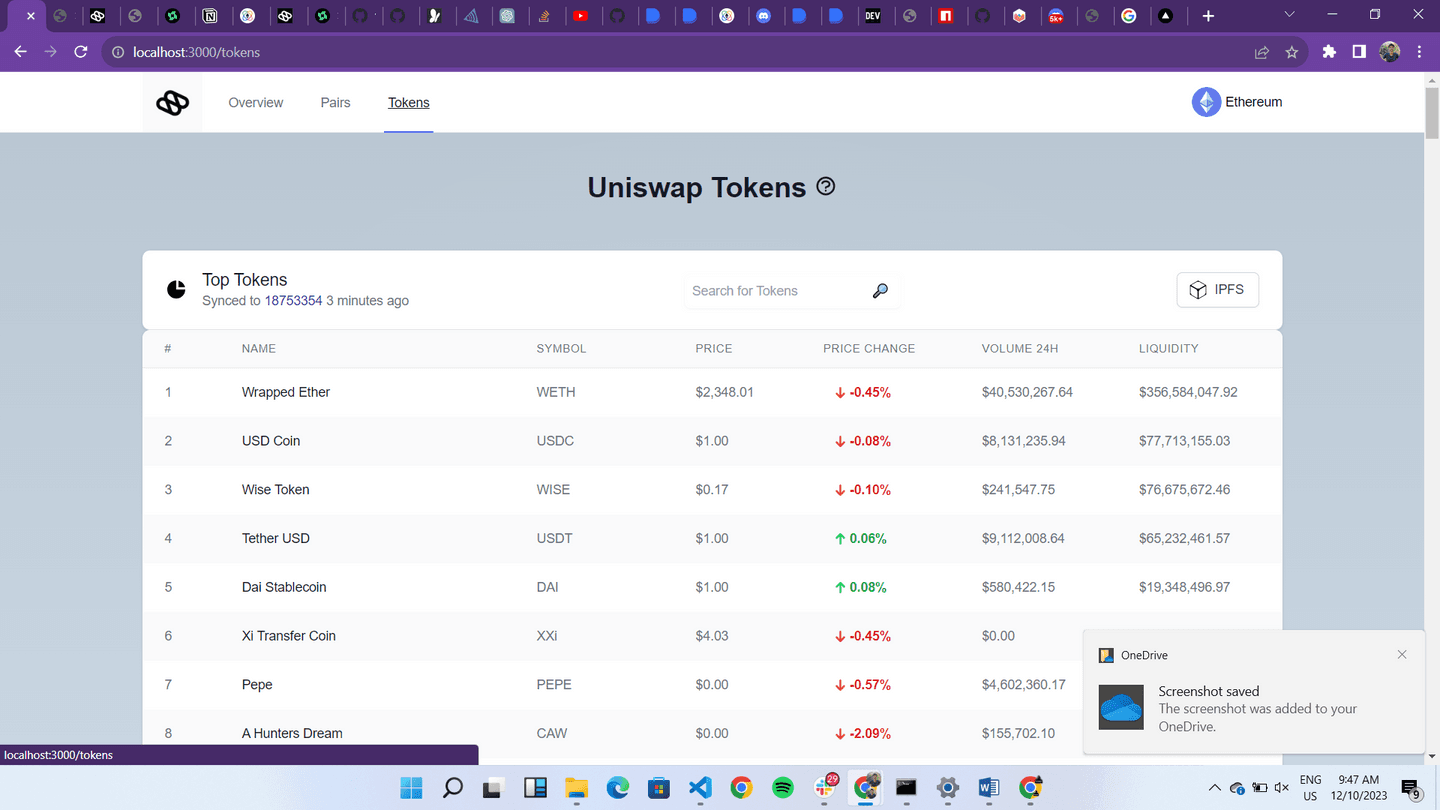
Task: Switch to the Notion browser tab
Action: coord(210,16)
